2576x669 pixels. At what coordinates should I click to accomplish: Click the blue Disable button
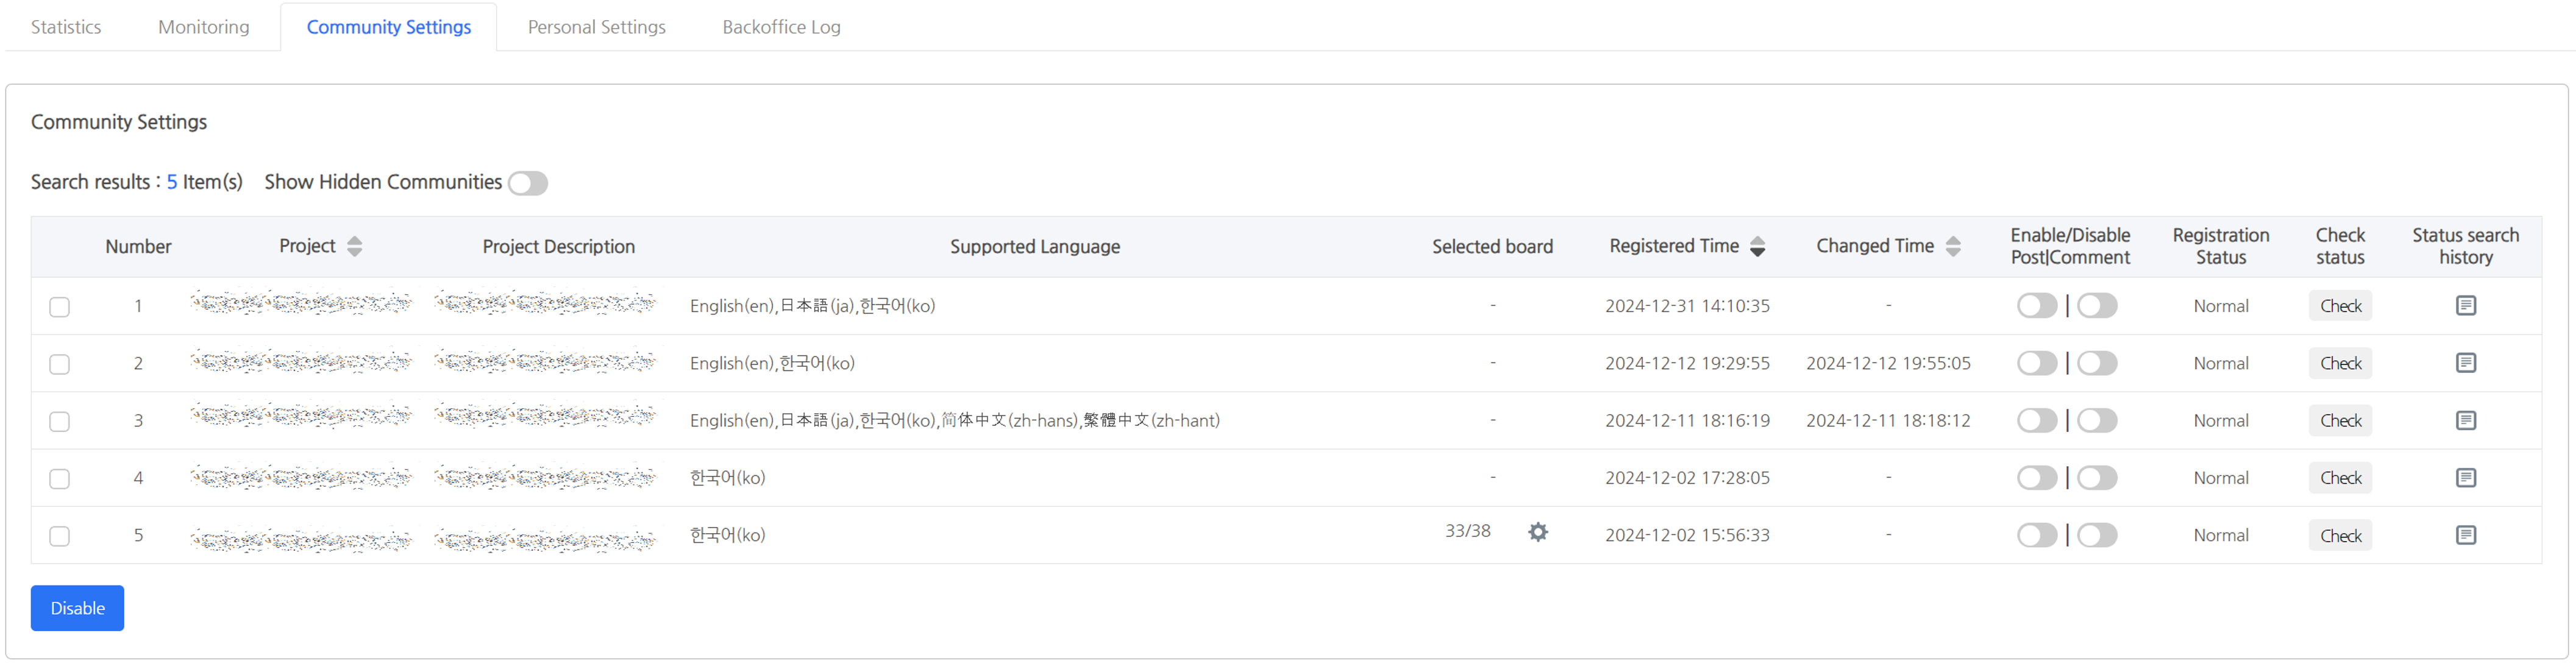click(77, 608)
